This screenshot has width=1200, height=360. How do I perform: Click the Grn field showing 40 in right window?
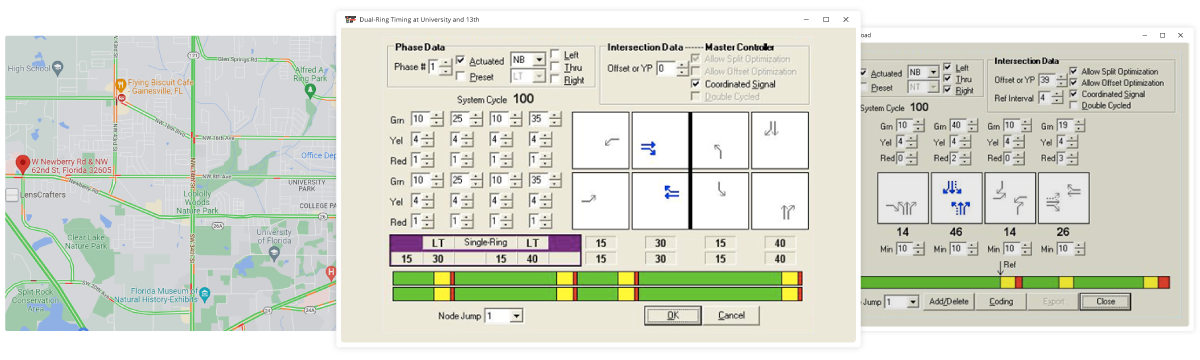(958, 126)
